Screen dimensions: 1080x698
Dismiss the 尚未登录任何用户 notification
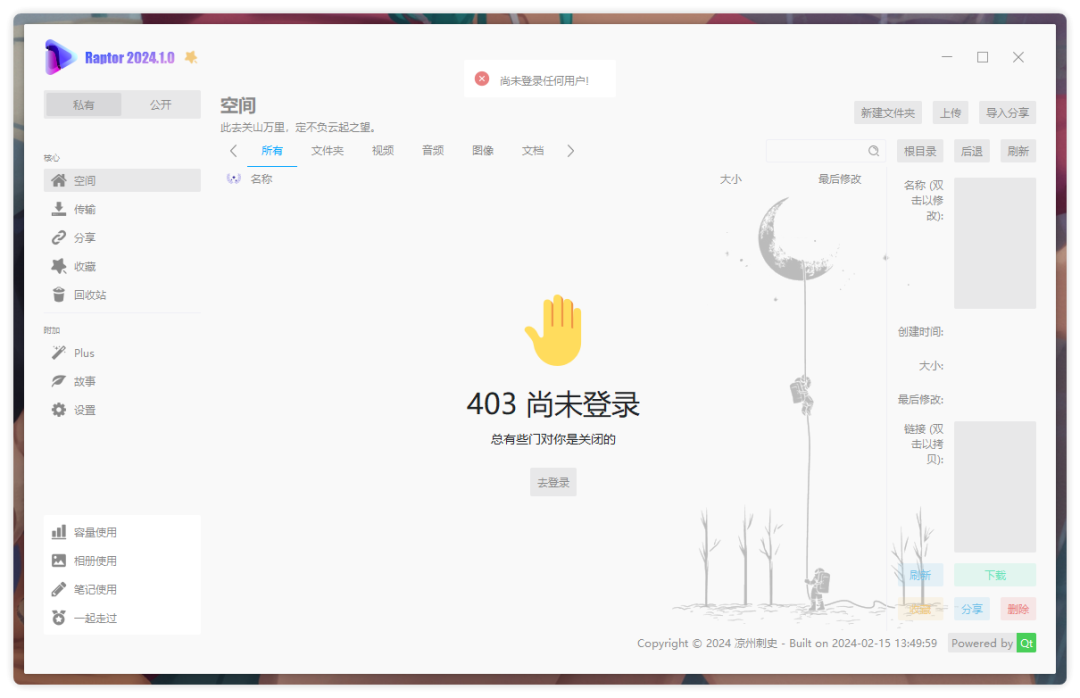click(481, 78)
